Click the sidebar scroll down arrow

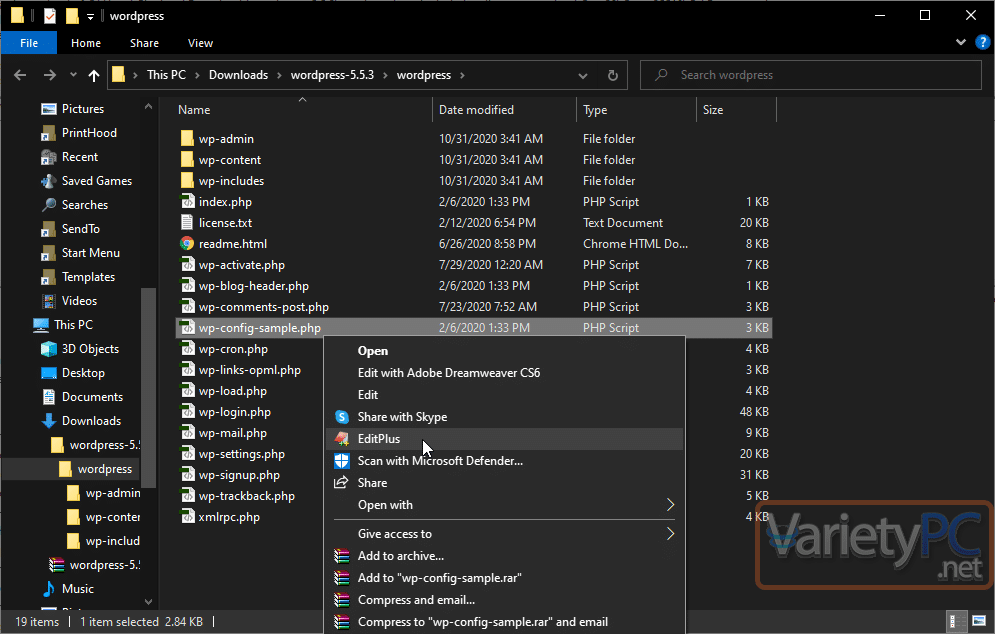click(148, 602)
